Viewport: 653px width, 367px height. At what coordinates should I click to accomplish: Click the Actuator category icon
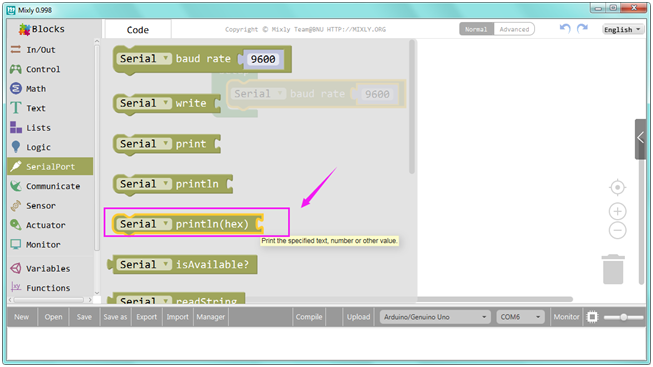[15, 225]
